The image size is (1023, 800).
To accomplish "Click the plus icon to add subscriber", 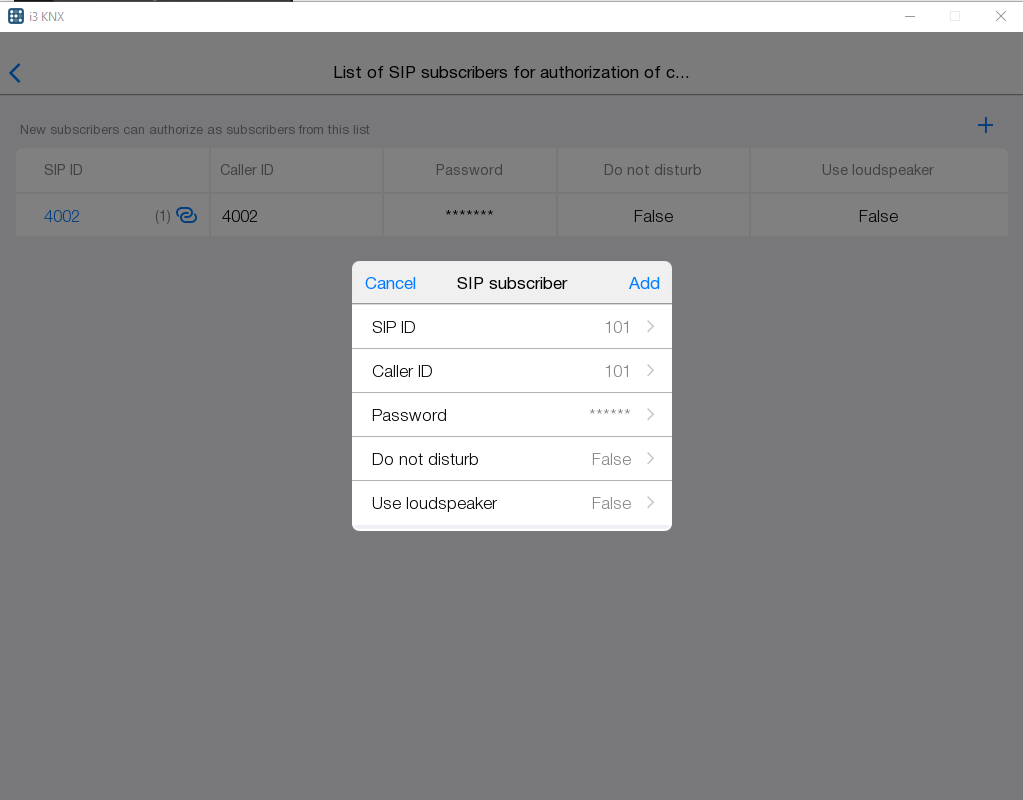I will point(985,125).
